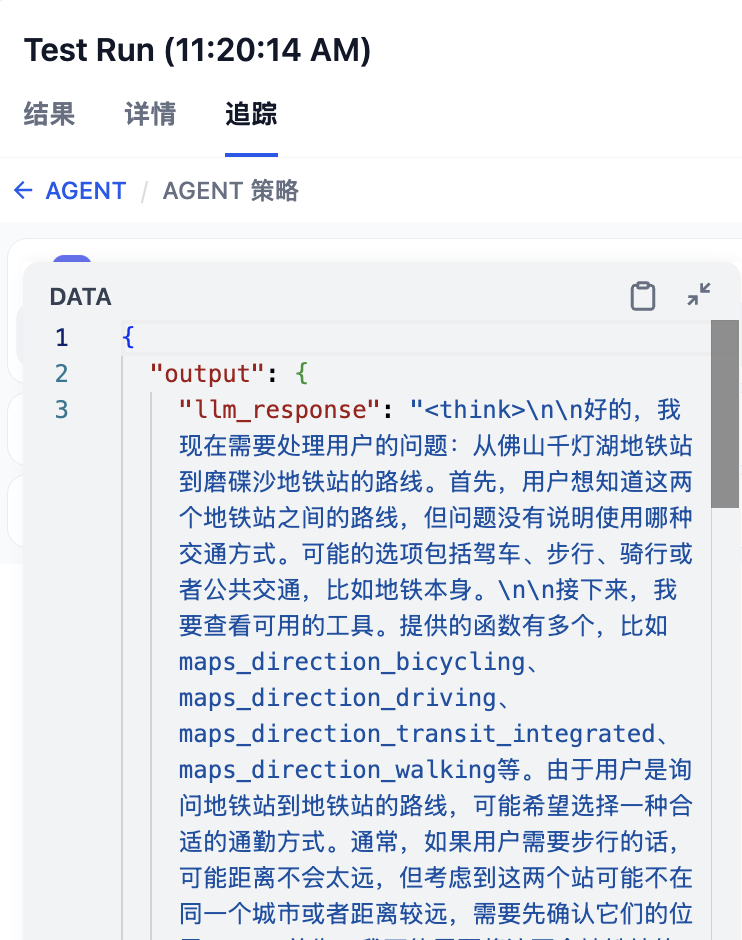The width and height of the screenshot is (742, 940).
Task: Copy the DATA panel contents to clipboard
Action: [x=642, y=296]
